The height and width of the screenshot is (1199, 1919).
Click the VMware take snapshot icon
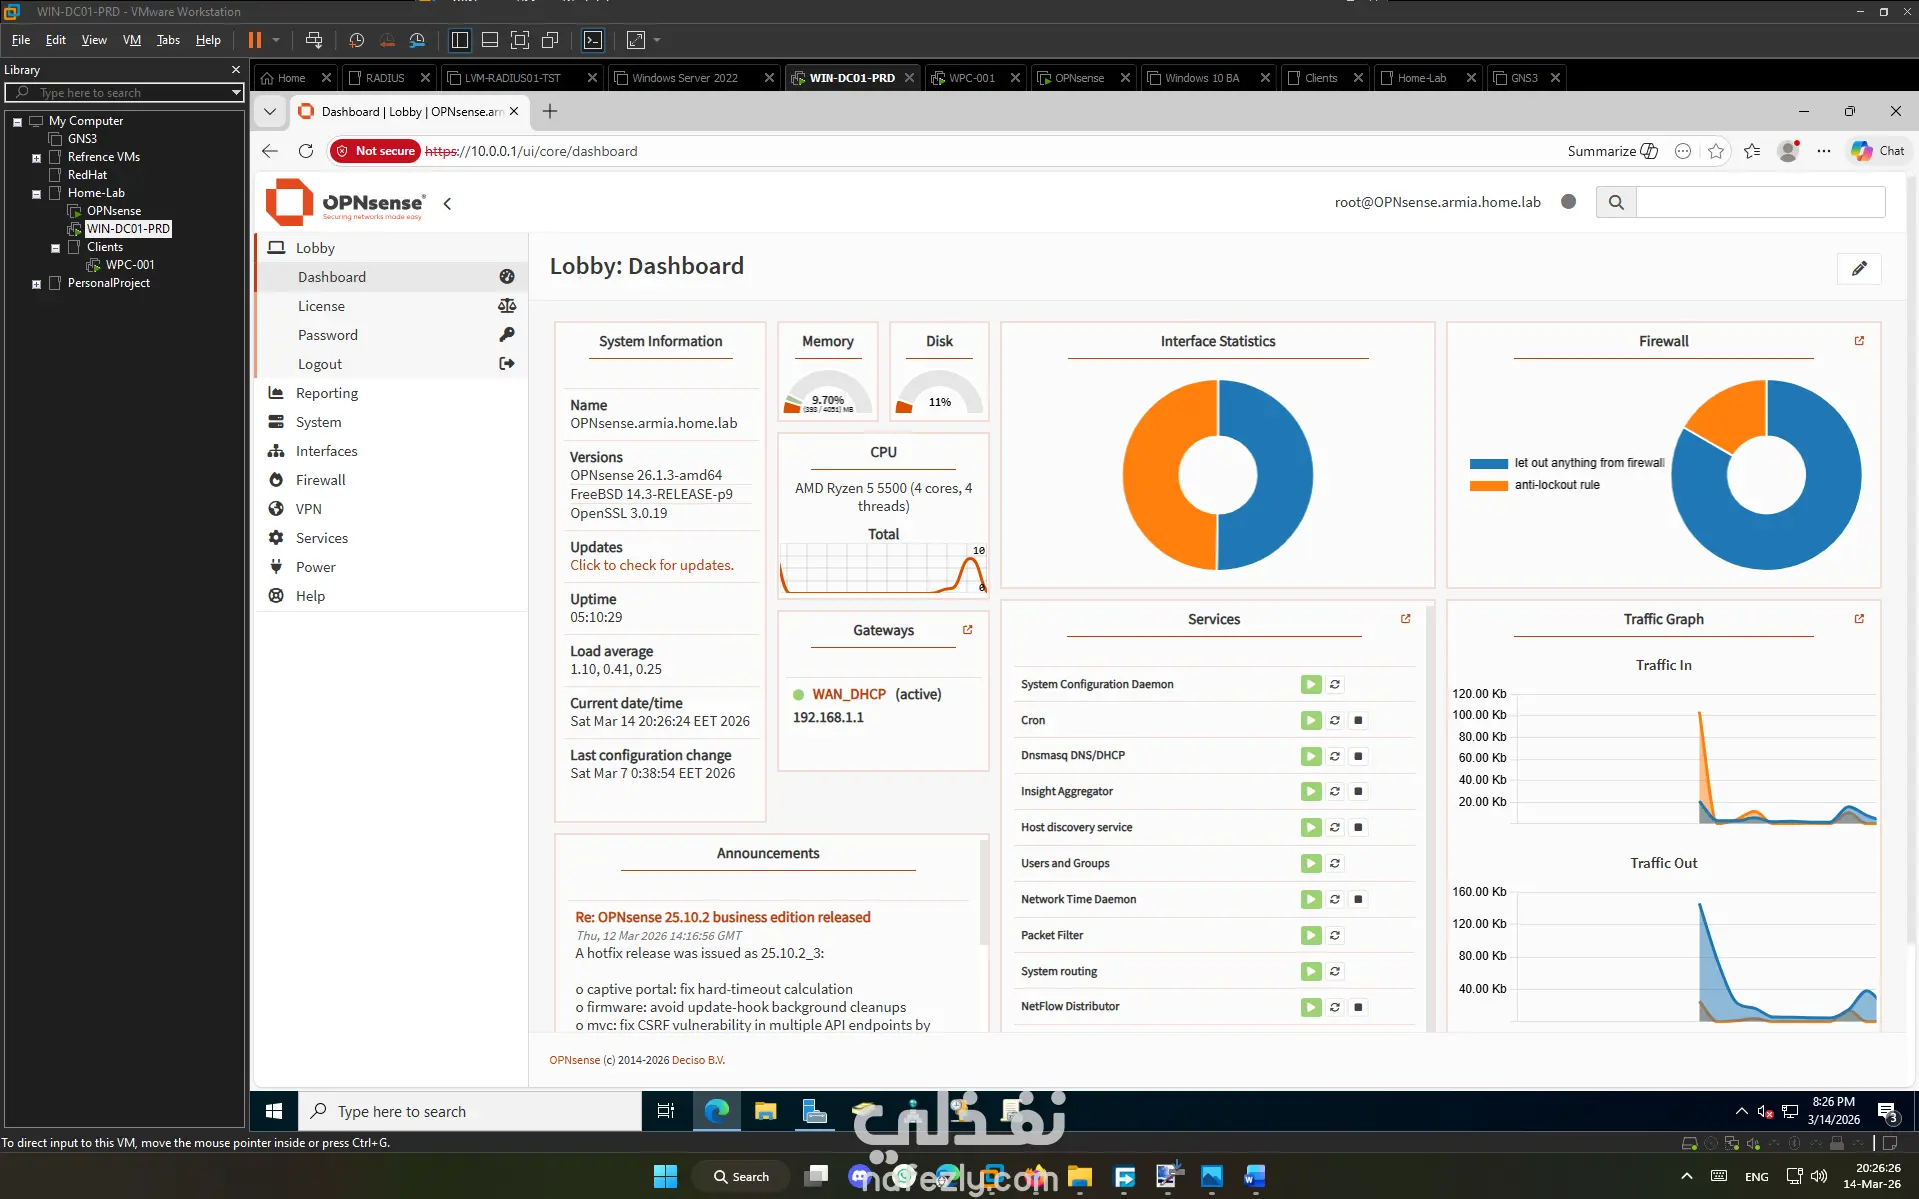coord(357,40)
